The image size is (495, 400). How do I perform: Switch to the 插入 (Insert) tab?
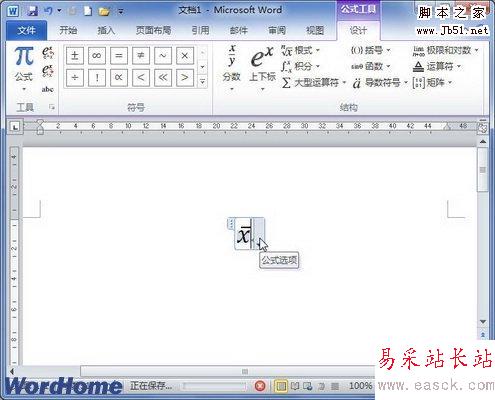coord(106,31)
